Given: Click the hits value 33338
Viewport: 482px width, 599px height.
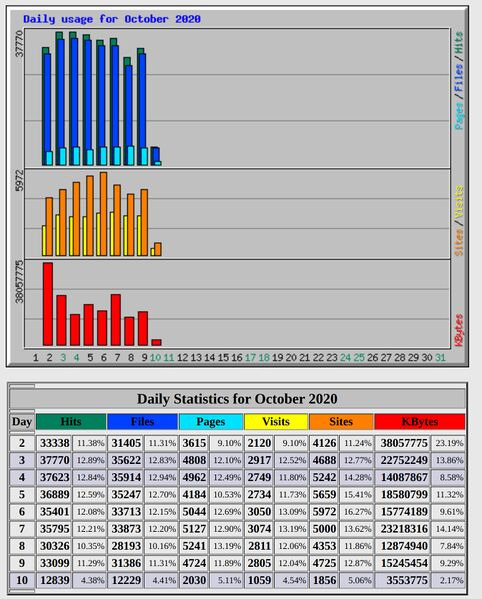Looking at the screenshot, I should coord(54,443).
